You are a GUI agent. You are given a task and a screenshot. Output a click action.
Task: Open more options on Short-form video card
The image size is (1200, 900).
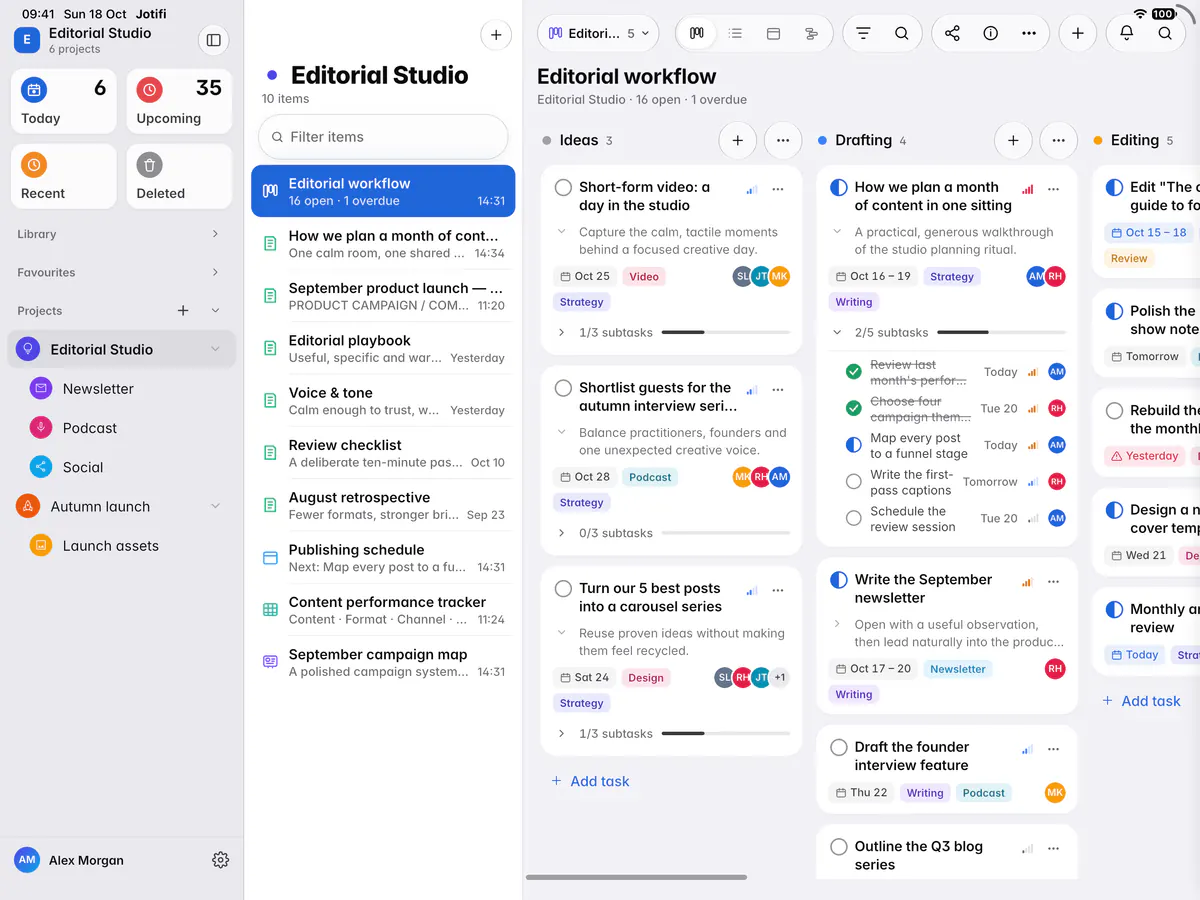[x=778, y=190]
